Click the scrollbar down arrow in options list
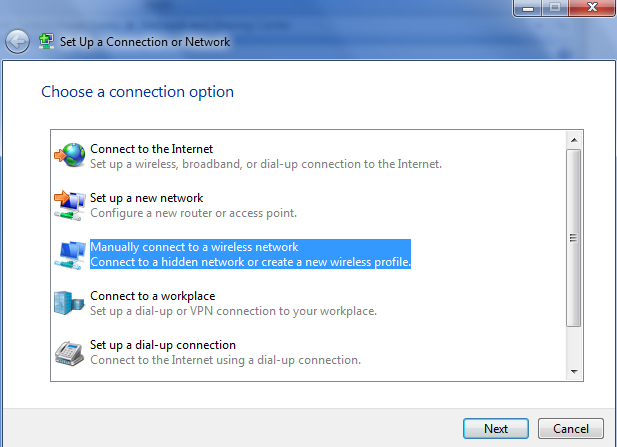Viewport: 617px width, 447px height. 574,371
